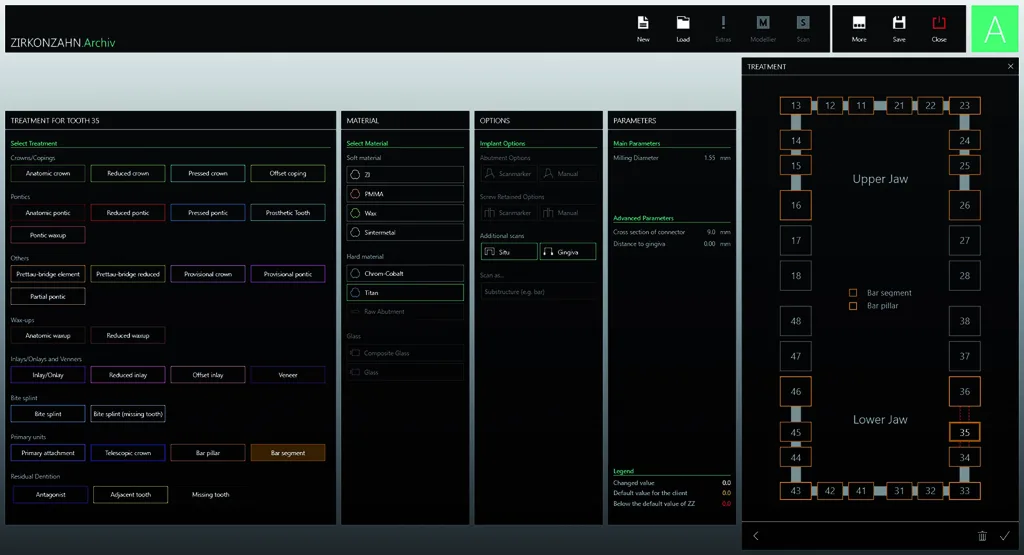Edit Distance to gingiva value
1024x555 pixels.
tap(709, 244)
